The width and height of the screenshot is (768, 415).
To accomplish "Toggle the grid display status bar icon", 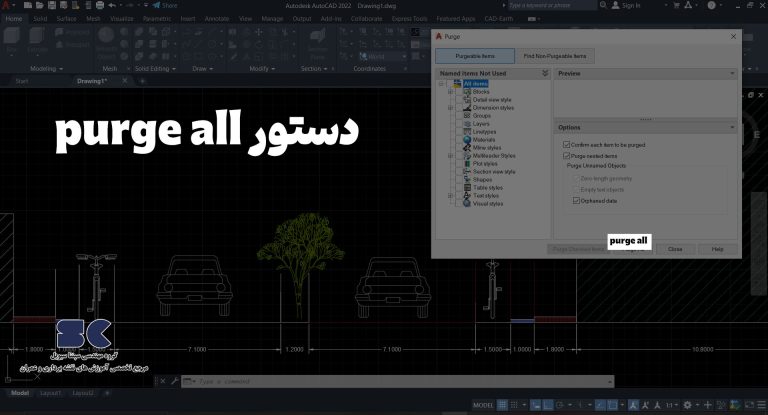I will click(x=502, y=405).
